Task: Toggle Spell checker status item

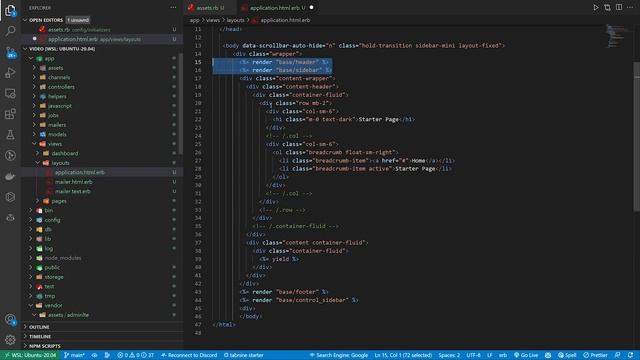Action: click(x=567, y=355)
